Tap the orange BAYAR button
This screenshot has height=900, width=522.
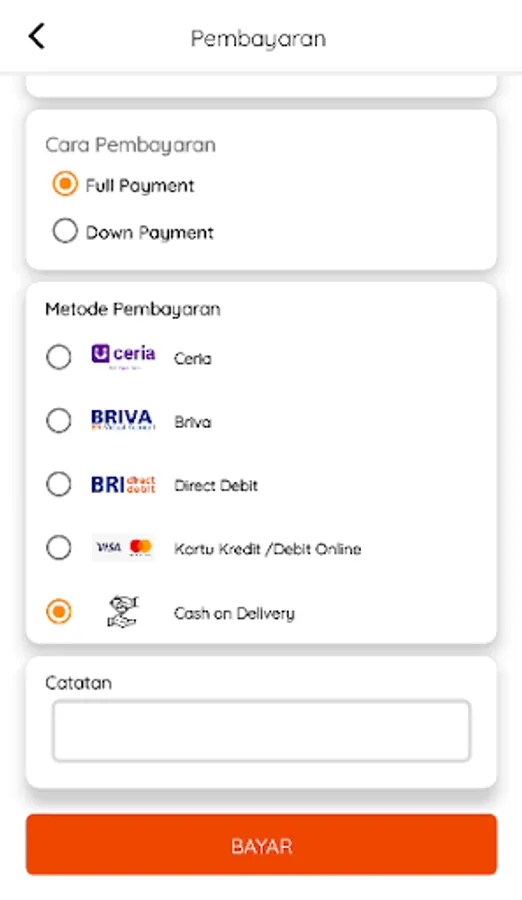click(x=261, y=845)
